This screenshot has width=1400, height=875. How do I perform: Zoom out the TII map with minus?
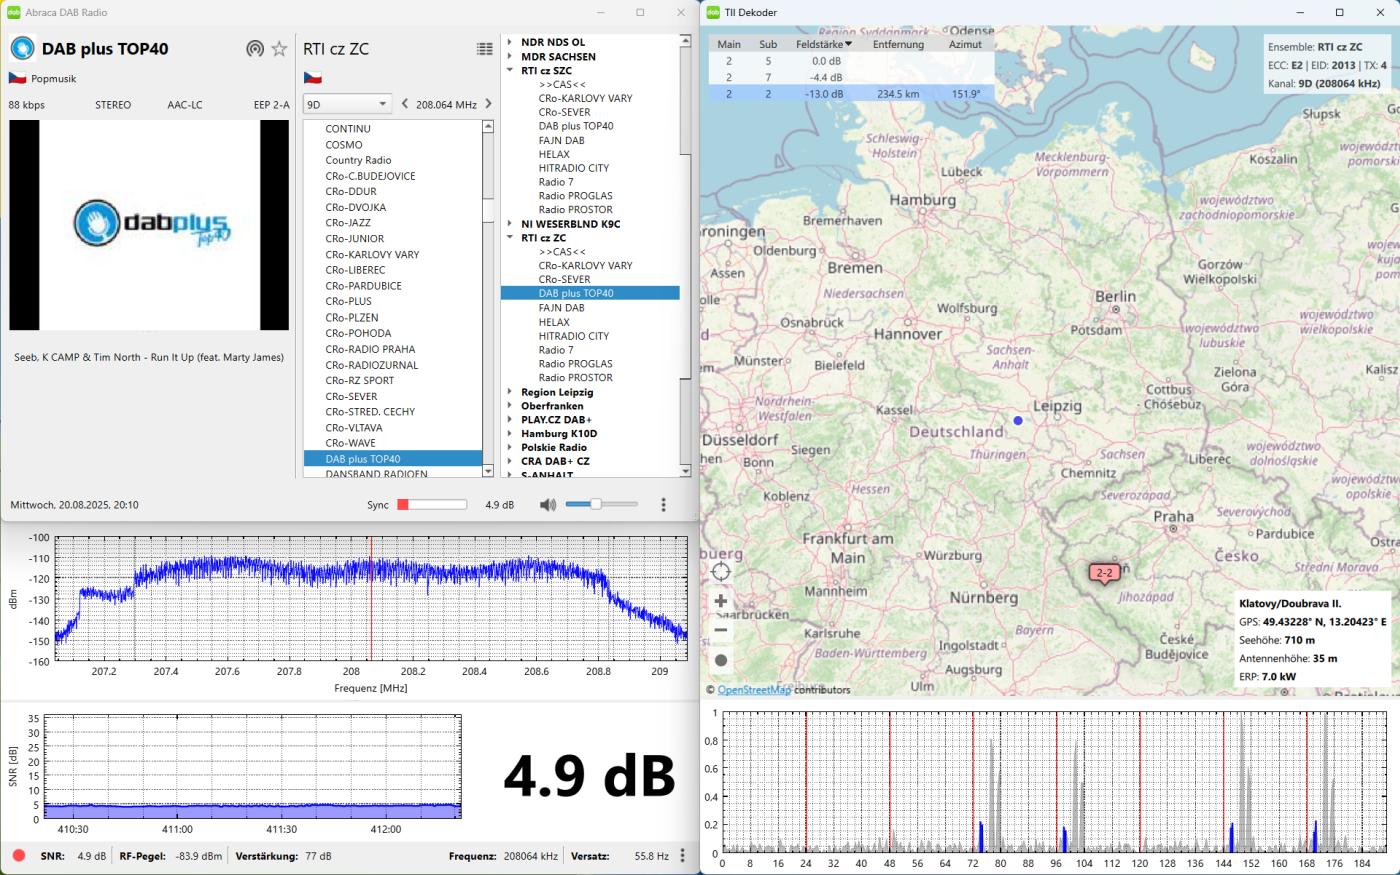coord(721,630)
